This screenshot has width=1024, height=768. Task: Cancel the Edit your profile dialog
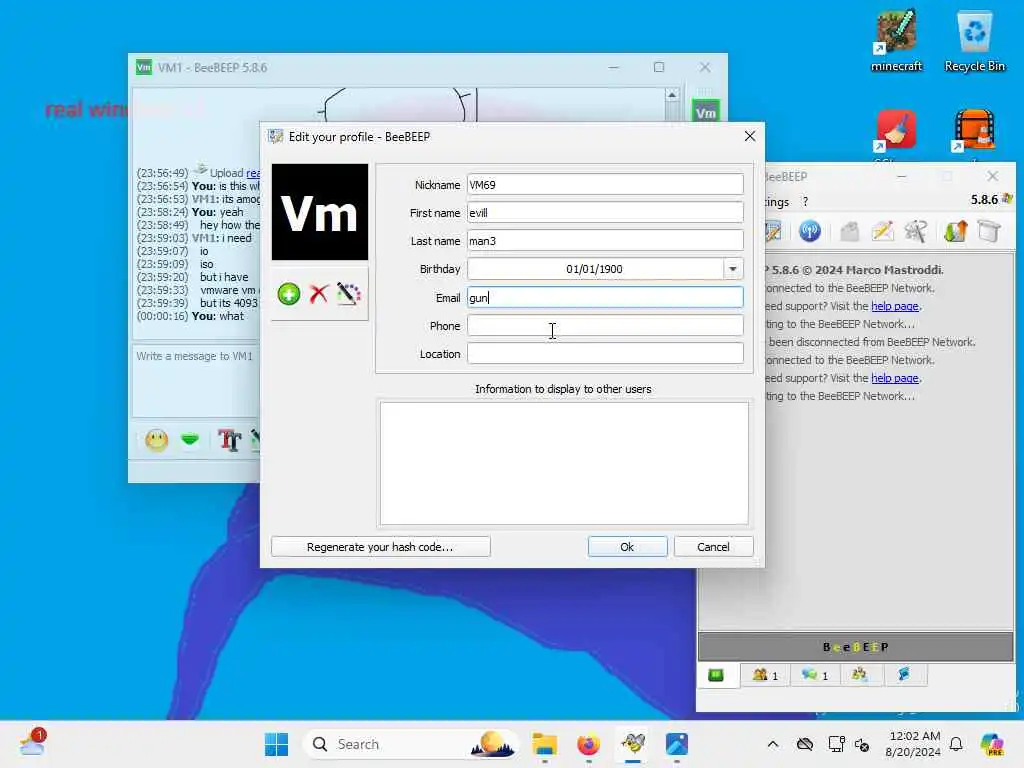(713, 547)
